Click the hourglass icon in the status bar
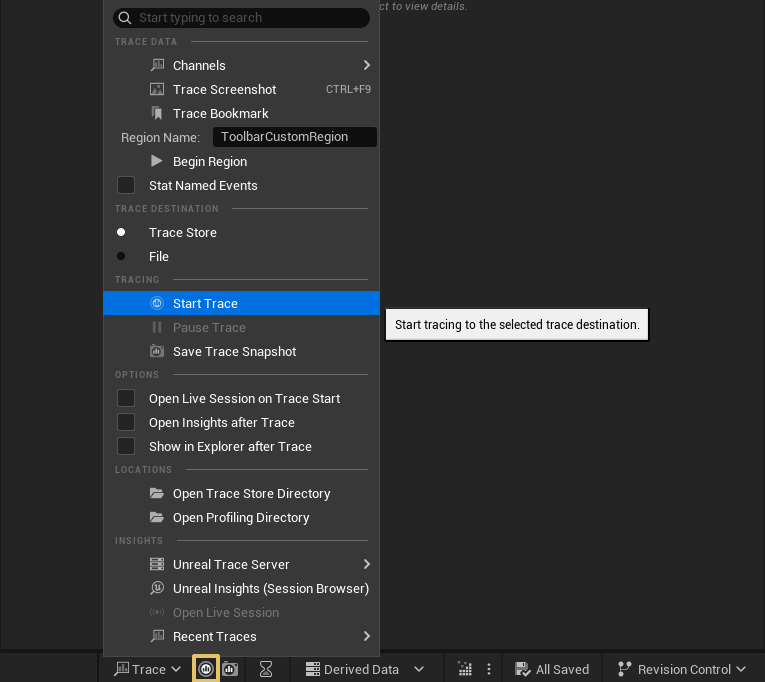The height and width of the screenshot is (682, 765). (266, 669)
